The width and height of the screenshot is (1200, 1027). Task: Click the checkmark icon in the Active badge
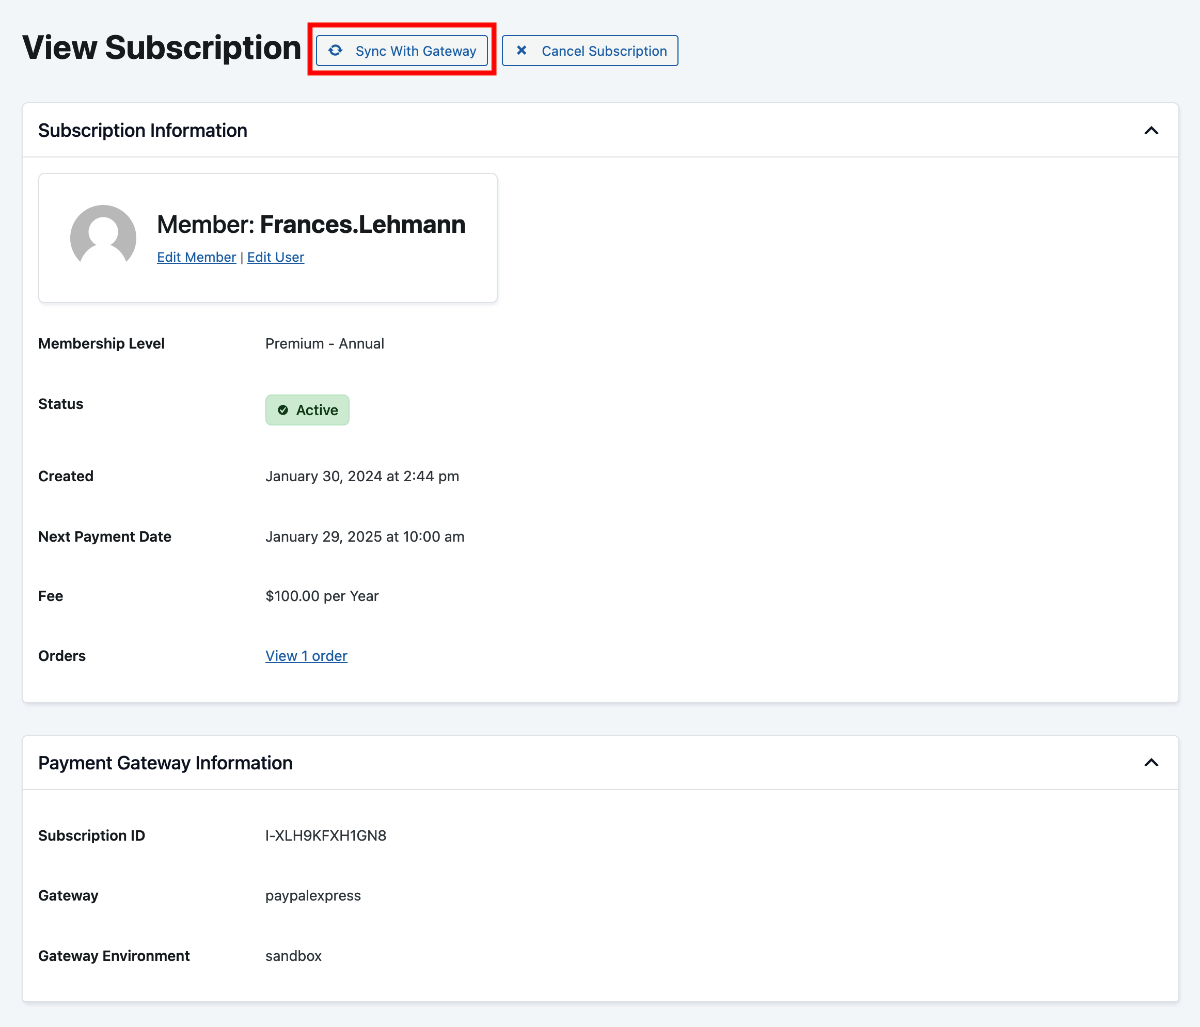[283, 409]
